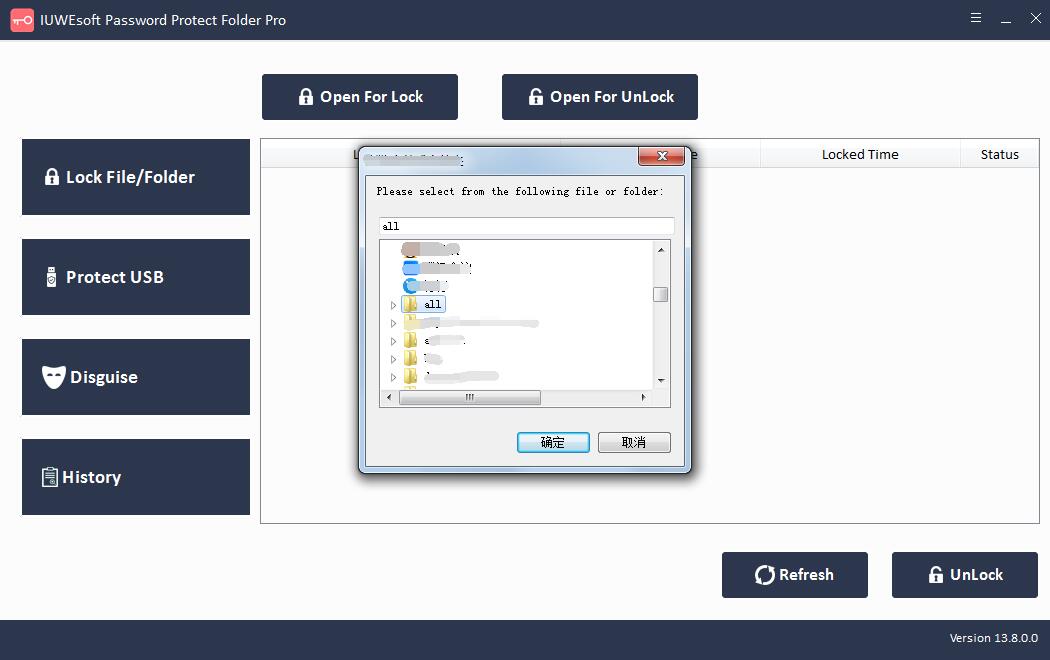1050x660 pixels.
Task: Click the yellow folder icon next to 'all'
Action: [x=410, y=305]
